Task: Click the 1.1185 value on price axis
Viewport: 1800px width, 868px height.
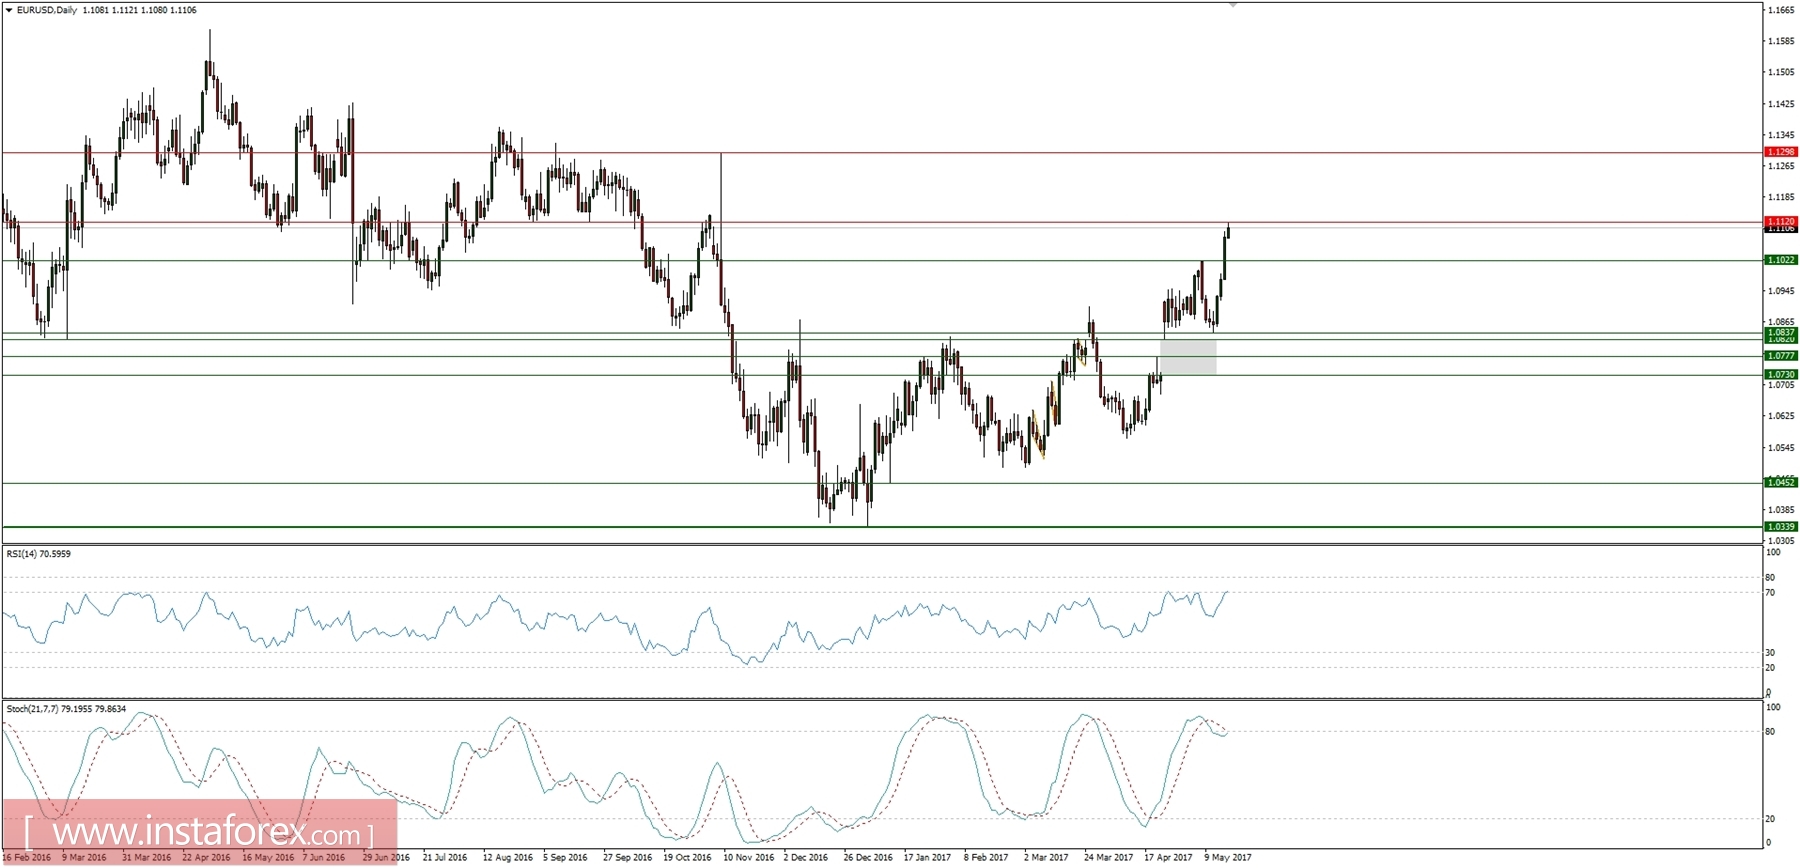Action: tap(1780, 198)
